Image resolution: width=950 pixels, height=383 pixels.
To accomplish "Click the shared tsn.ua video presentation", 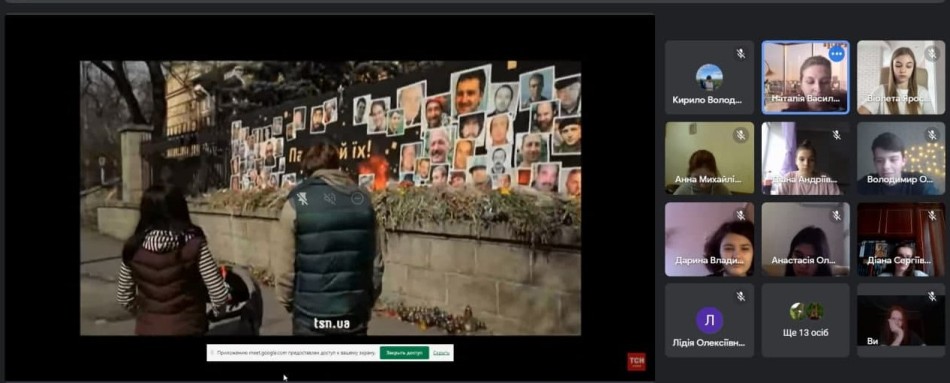I will point(330,198).
